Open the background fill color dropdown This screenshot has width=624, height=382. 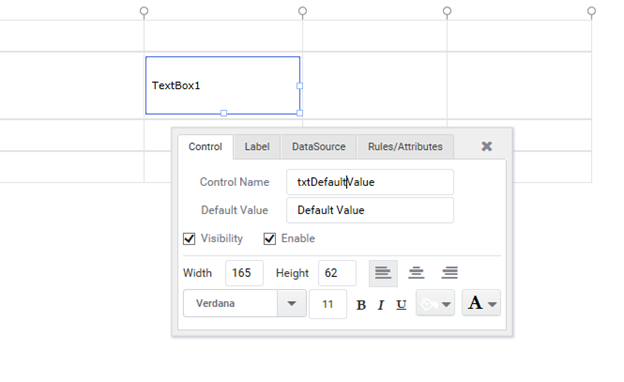pyautogui.click(x=435, y=304)
